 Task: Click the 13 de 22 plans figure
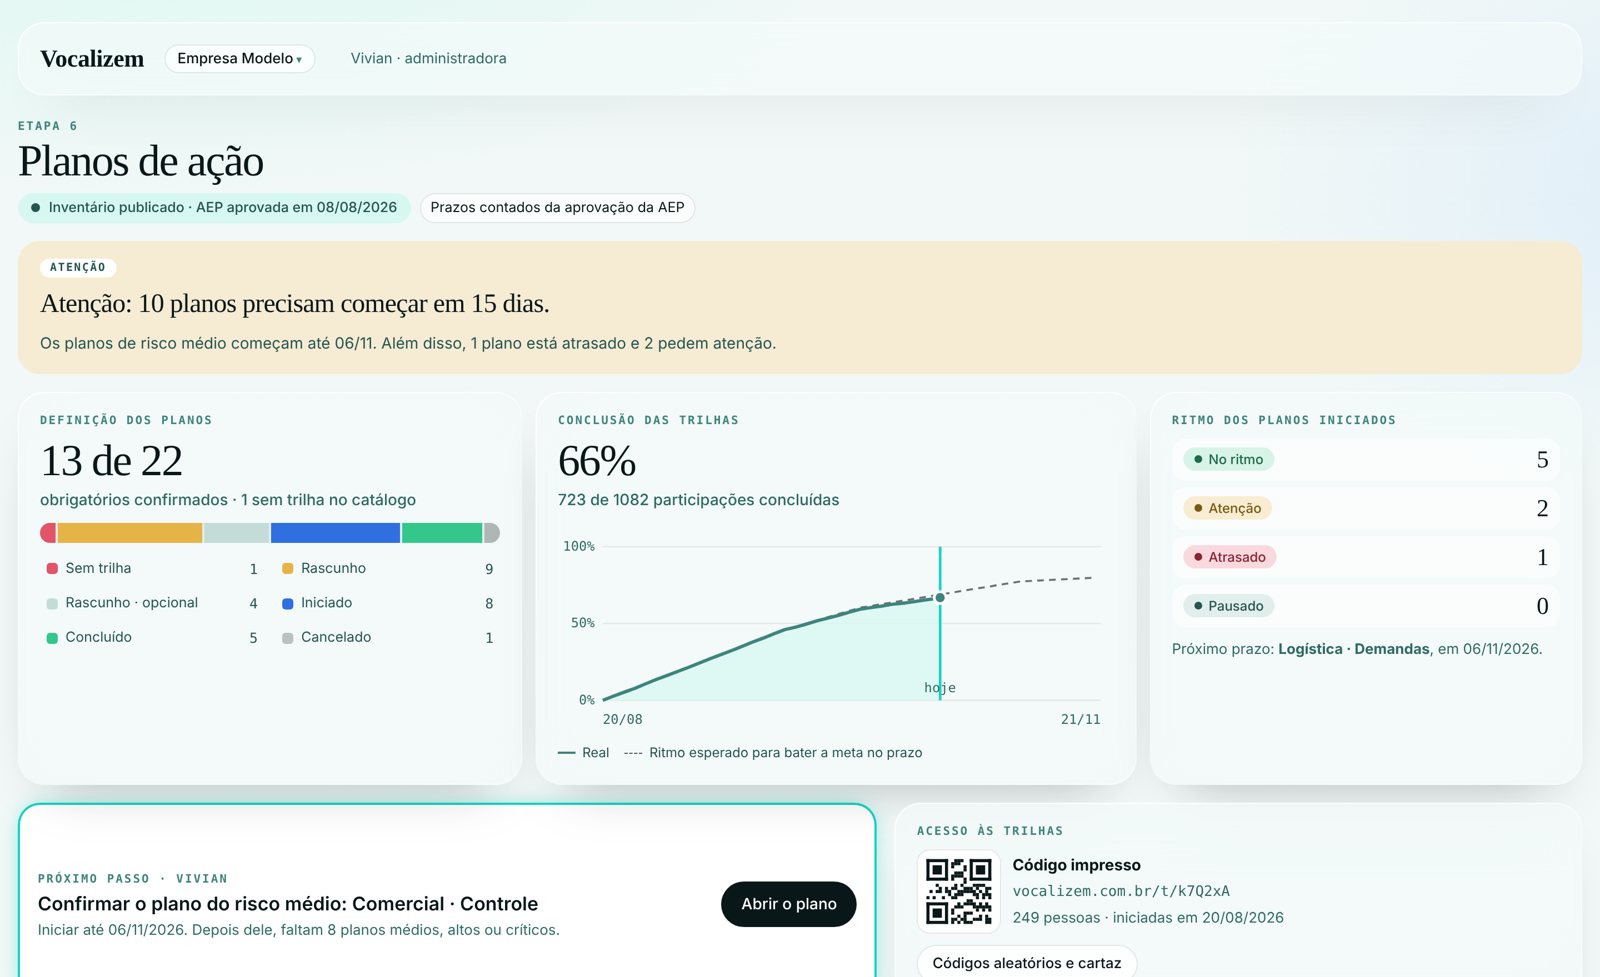111,461
